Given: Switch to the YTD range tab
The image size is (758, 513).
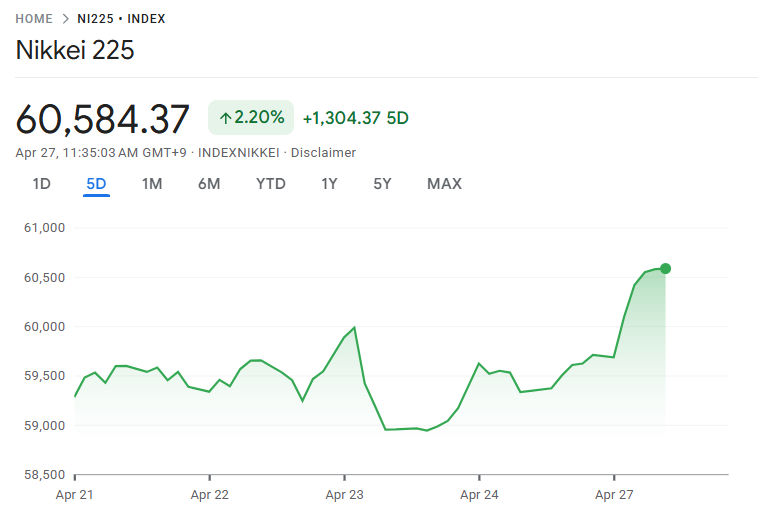Looking at the screenshot, I should 271,184.
